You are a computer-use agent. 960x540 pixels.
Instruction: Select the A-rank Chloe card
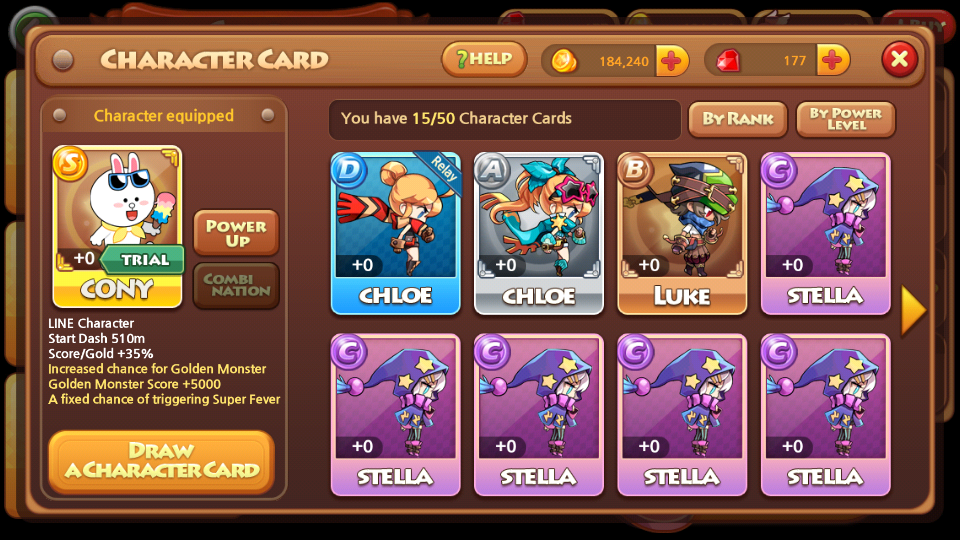pos(539,233)
